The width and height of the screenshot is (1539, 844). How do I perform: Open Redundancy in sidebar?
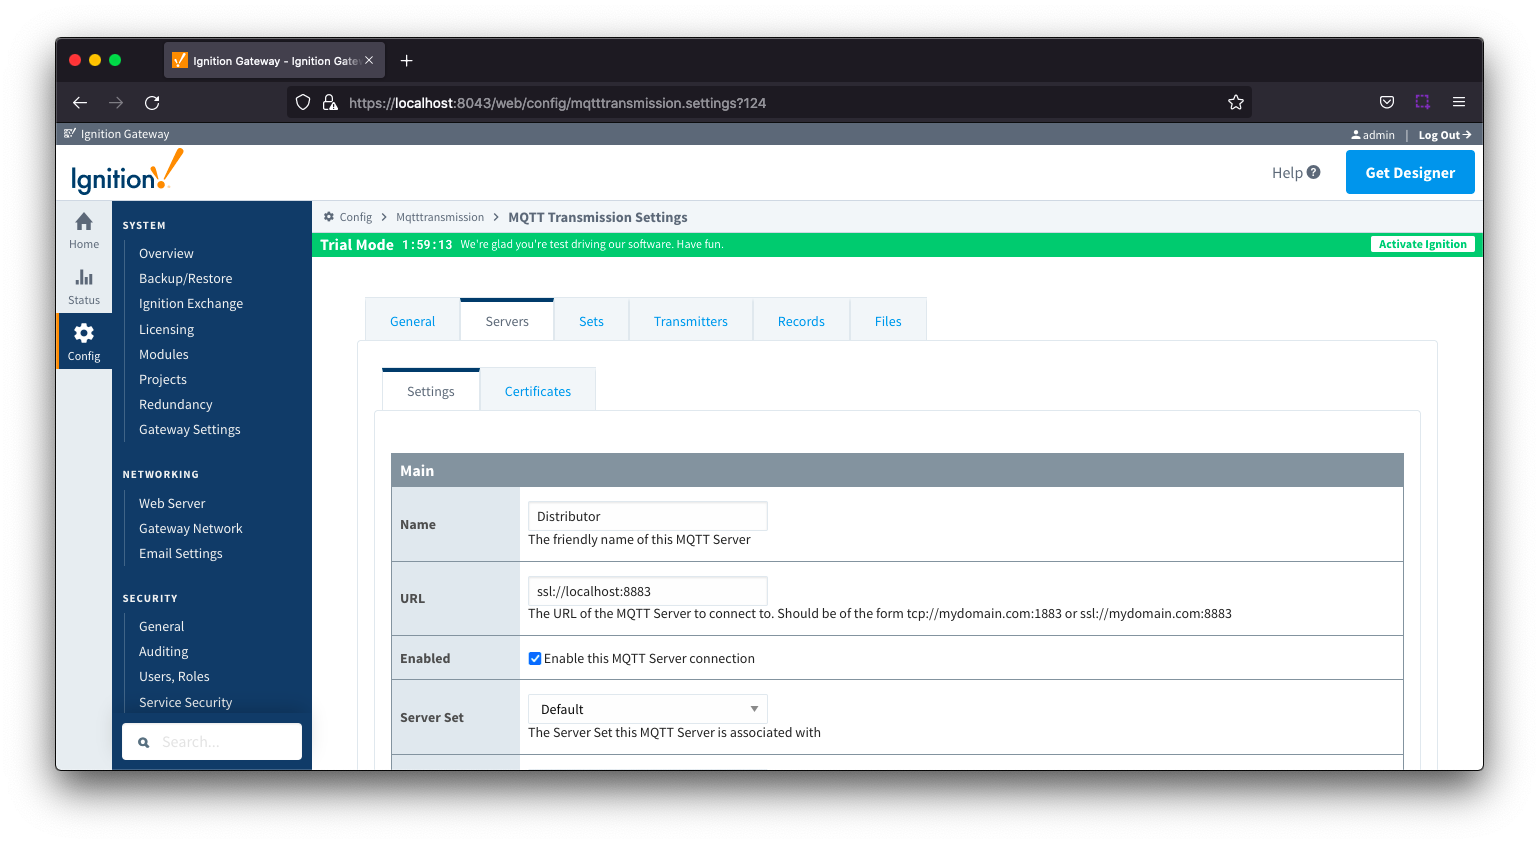tap(176, 404)
